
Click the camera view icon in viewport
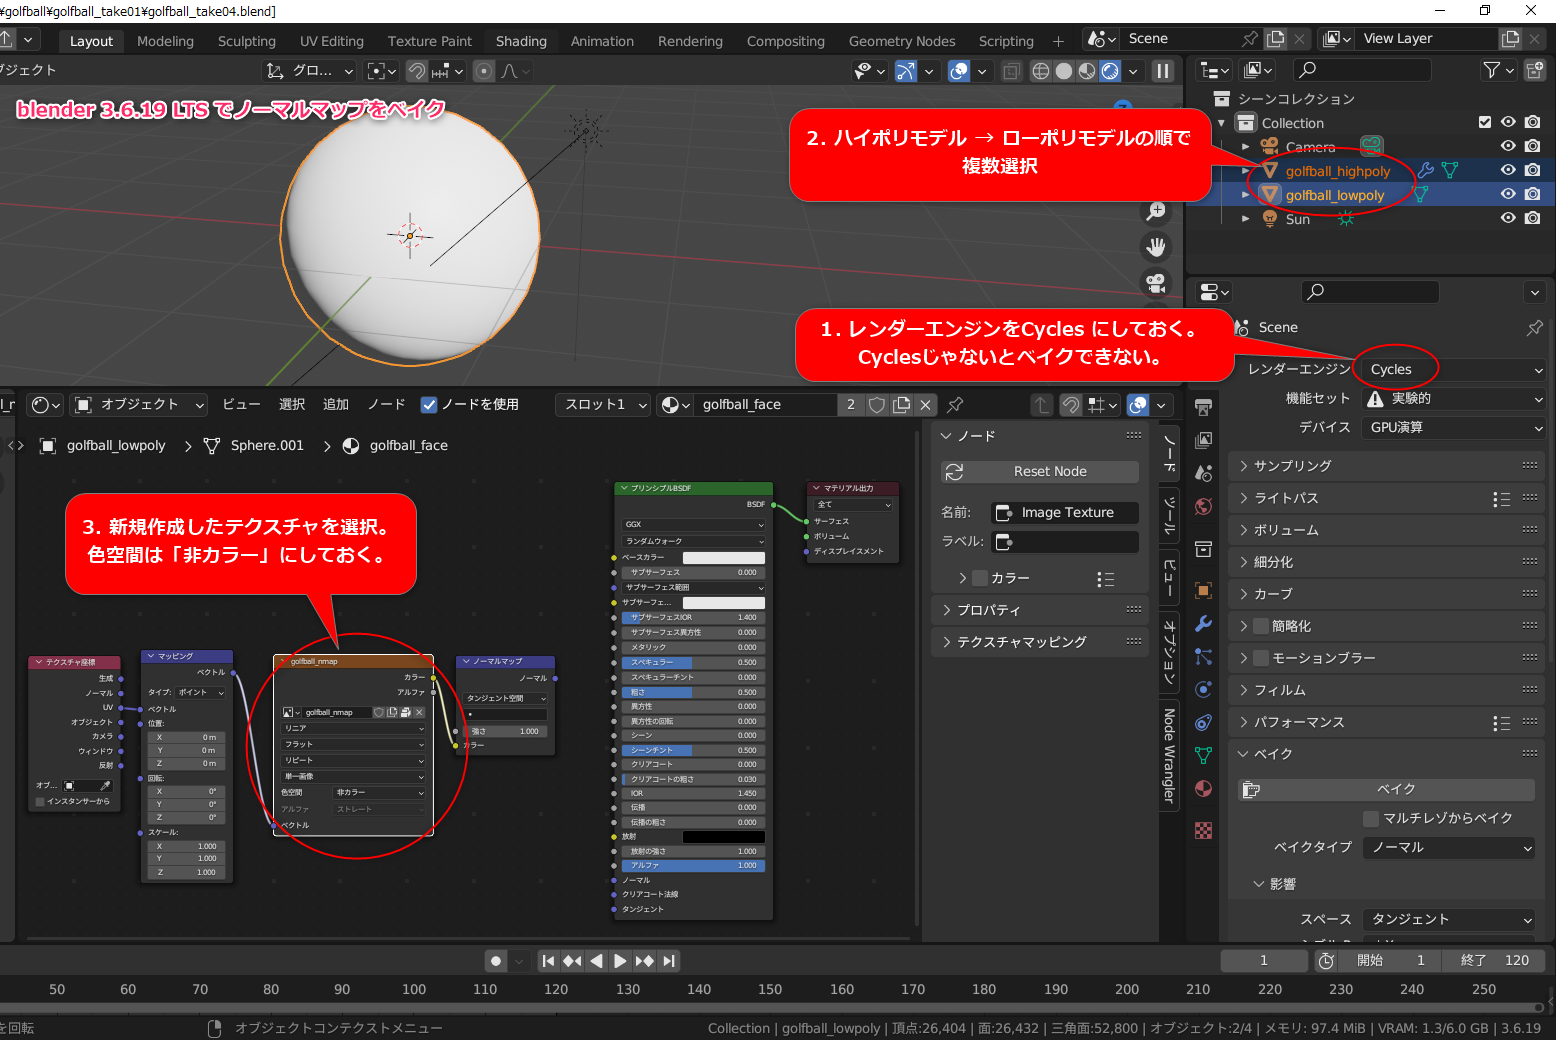(x=1156, y=283)
